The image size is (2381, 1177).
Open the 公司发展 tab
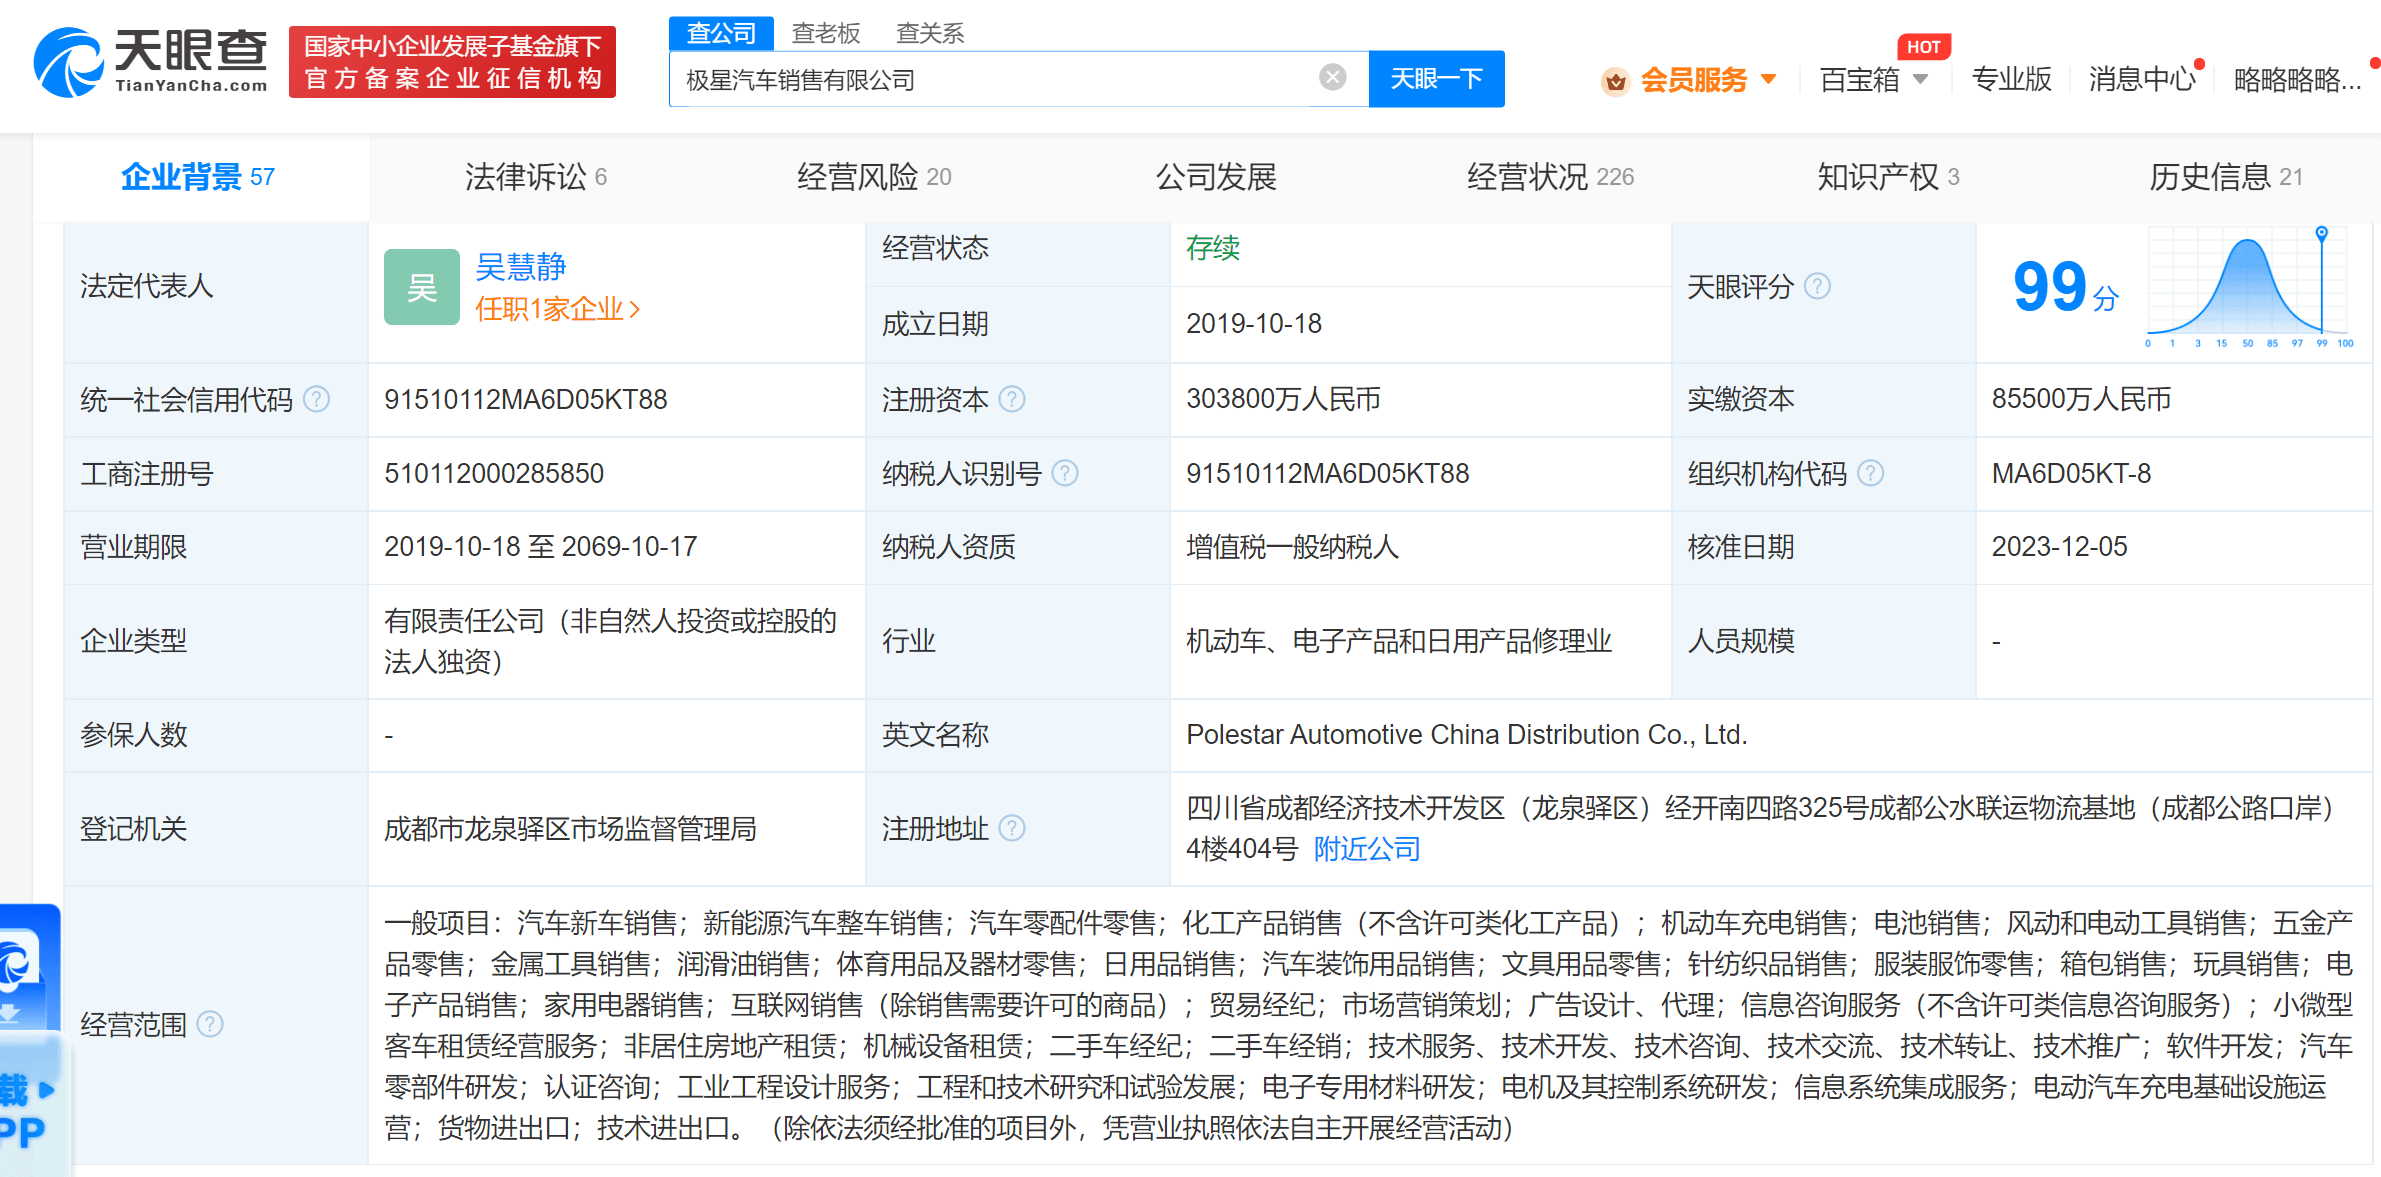point(1216,177)
